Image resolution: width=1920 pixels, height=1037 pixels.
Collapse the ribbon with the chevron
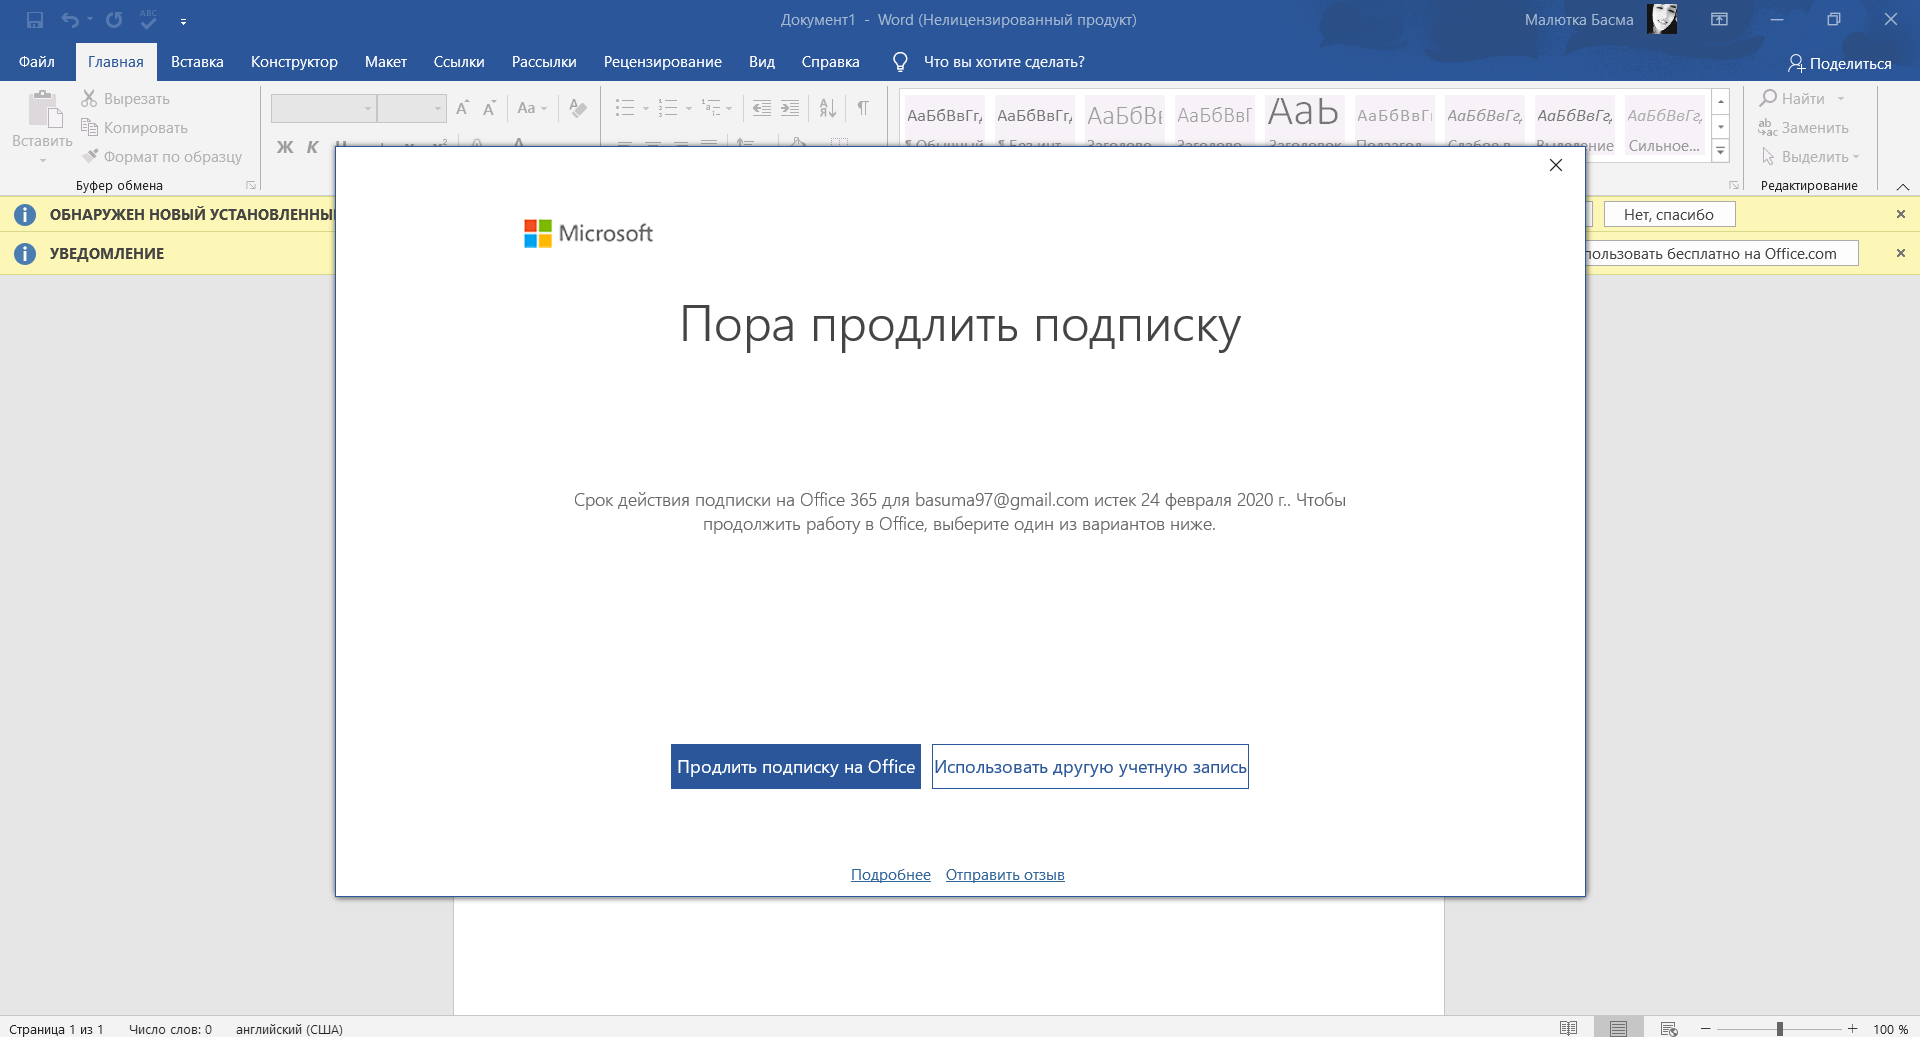pos(1903,187)
